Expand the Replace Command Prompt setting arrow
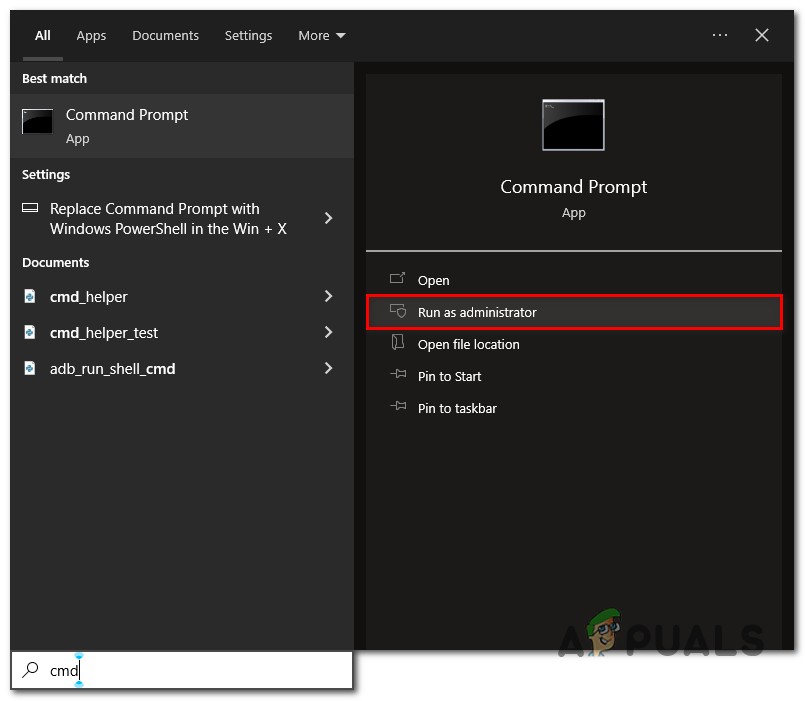This screenshot has width=805, height=701. [x=329, y=218]
